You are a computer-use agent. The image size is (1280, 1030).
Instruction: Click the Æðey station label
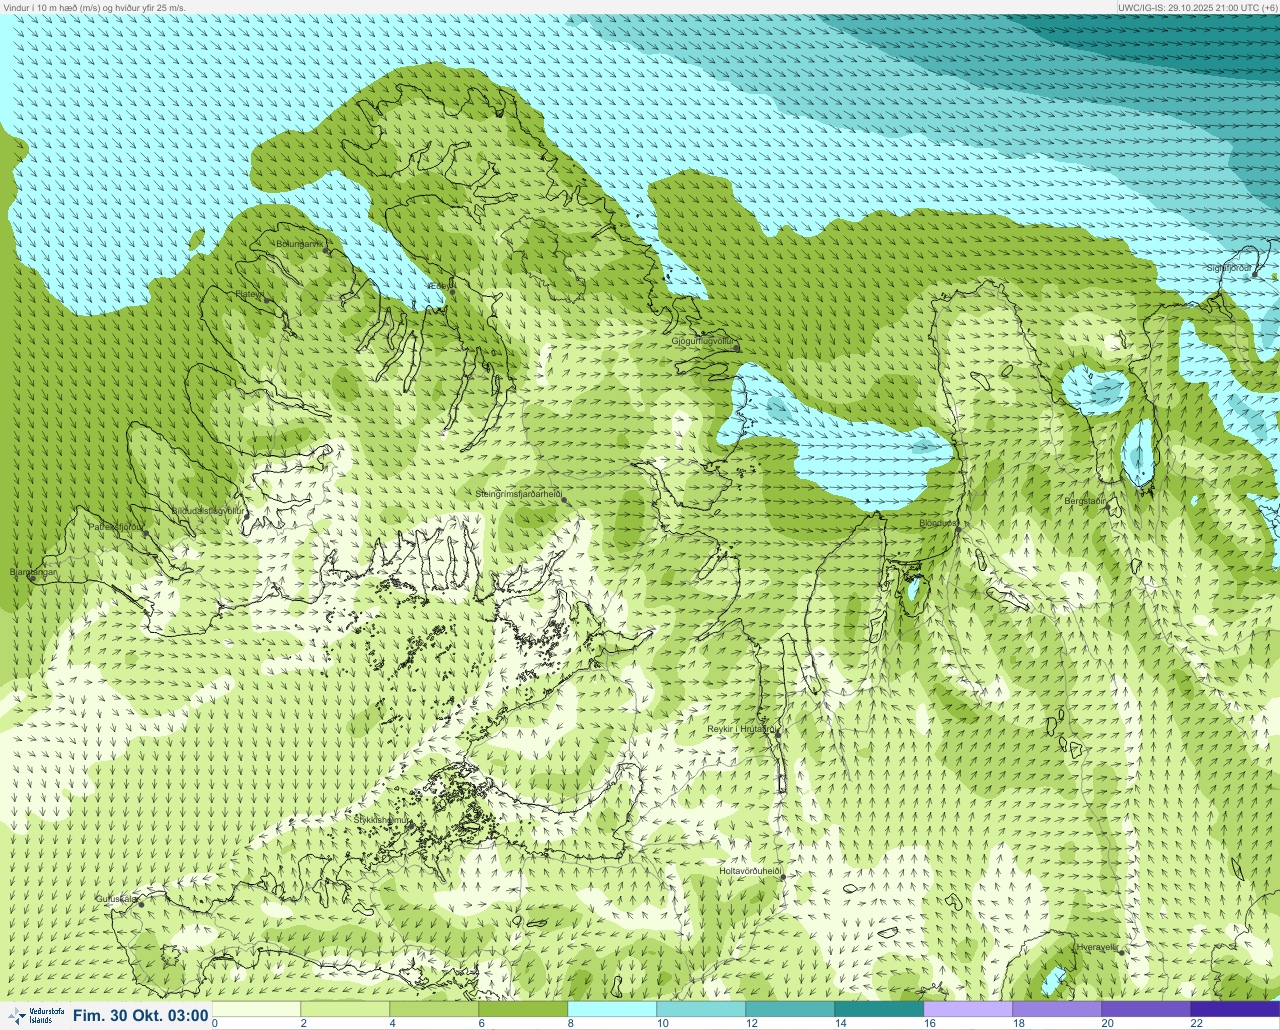tap(438, 286)
